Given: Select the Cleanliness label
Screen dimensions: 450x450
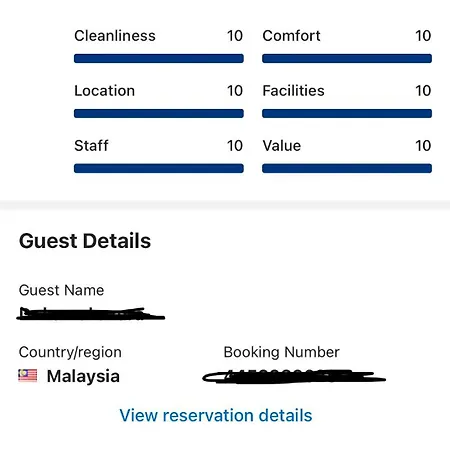Looking at the screenshot, I should [x=115, y=36].
